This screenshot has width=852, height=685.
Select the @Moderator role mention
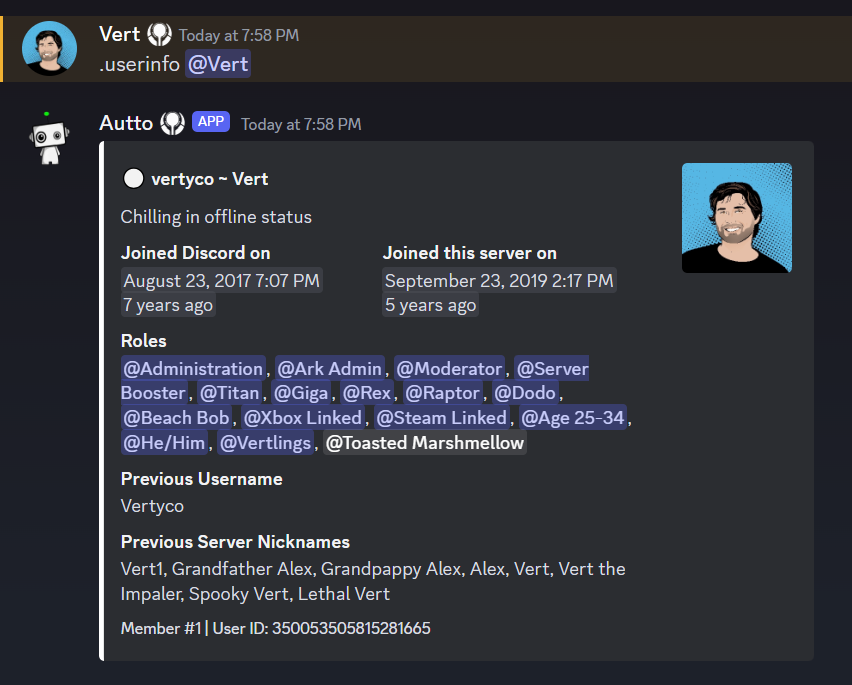pos(449,369)
